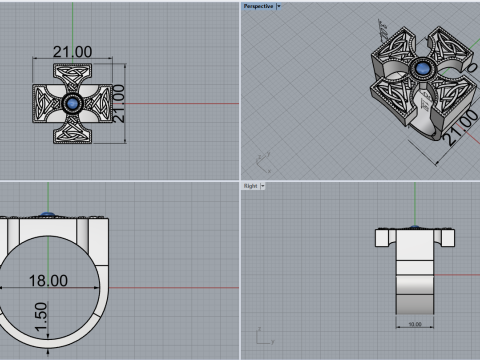Click the world axes icon in Right viewport
This screenshot has height=360, width=480.
pos(265,336)
